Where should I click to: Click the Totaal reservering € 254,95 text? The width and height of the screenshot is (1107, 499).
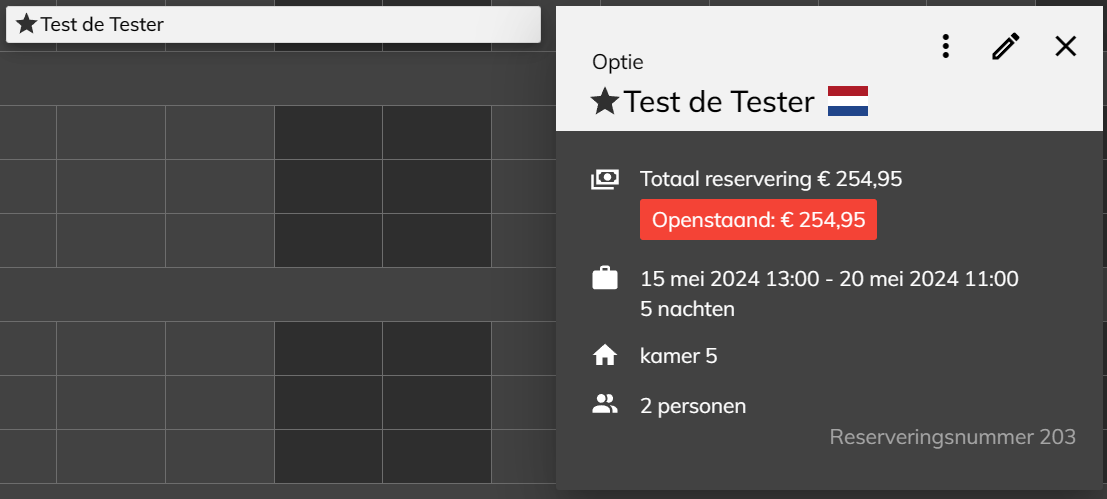(x=771, y=179)
